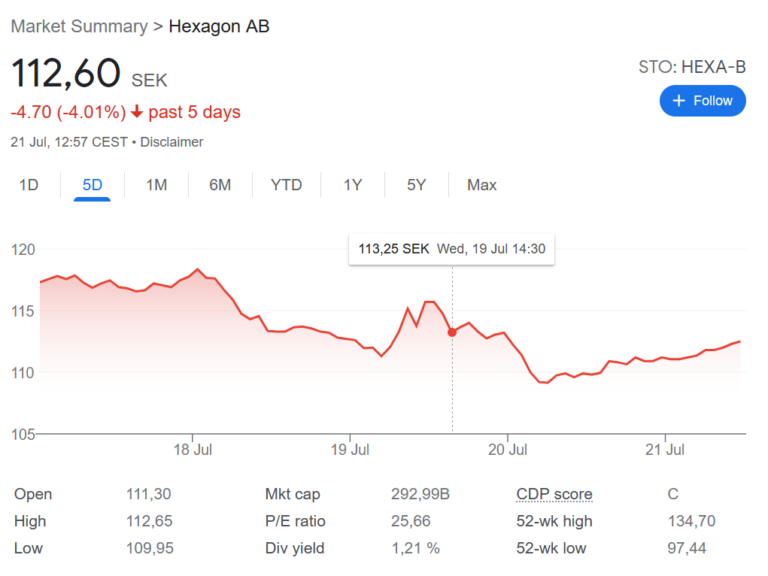Click the Follow button
Image resolution: width=768 pixels, height=576 pixels.
pyautogui.click(x=702, y=101)
